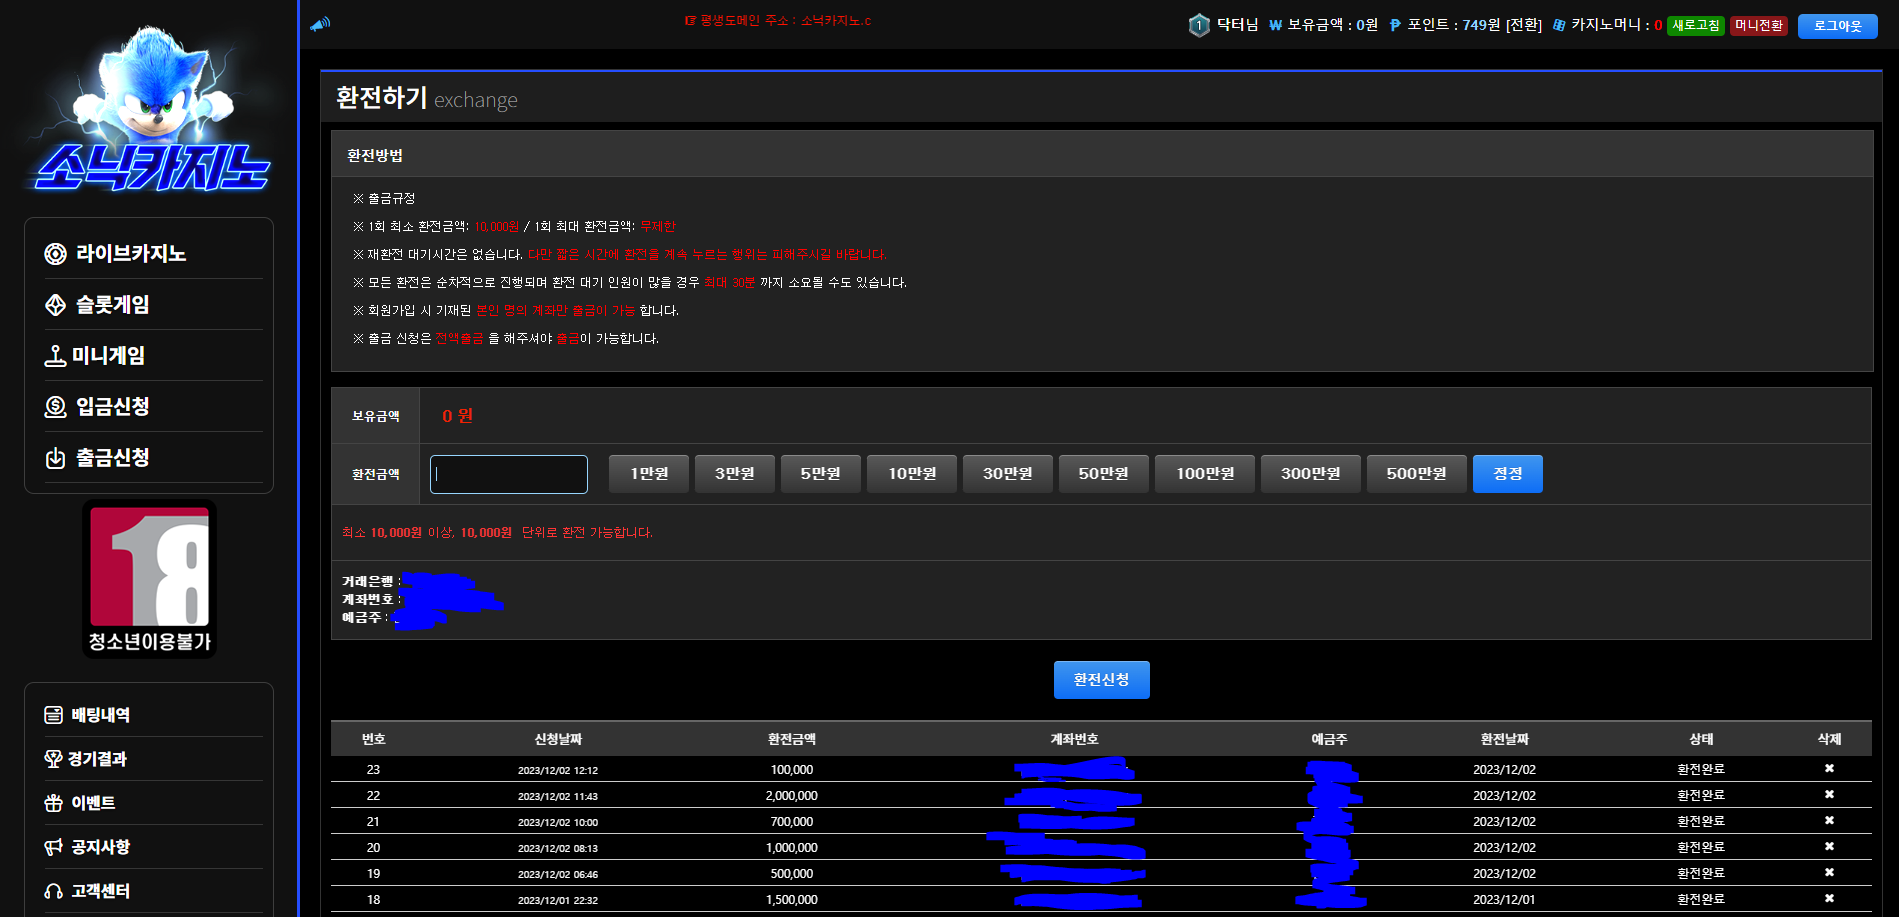Click the red 머니전환 button
Image resolution: width=1899 pixels, height=917 pixels.
pos(1758,25)
